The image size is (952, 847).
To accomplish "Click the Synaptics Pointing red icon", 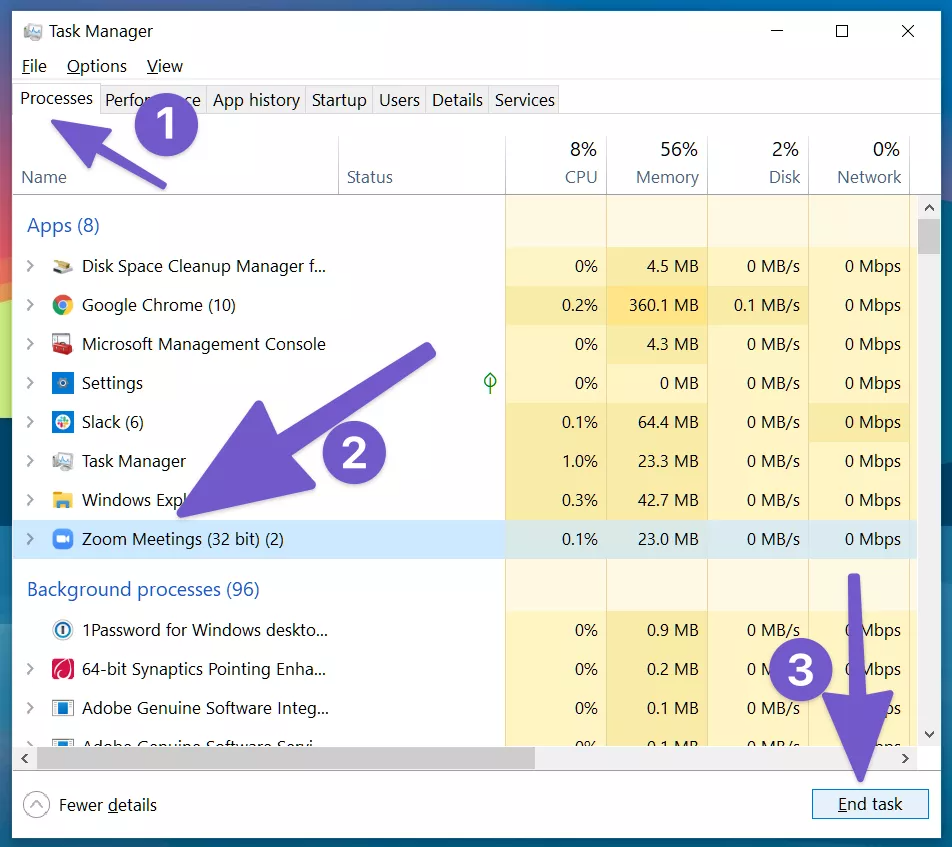I will coord(63,669).
